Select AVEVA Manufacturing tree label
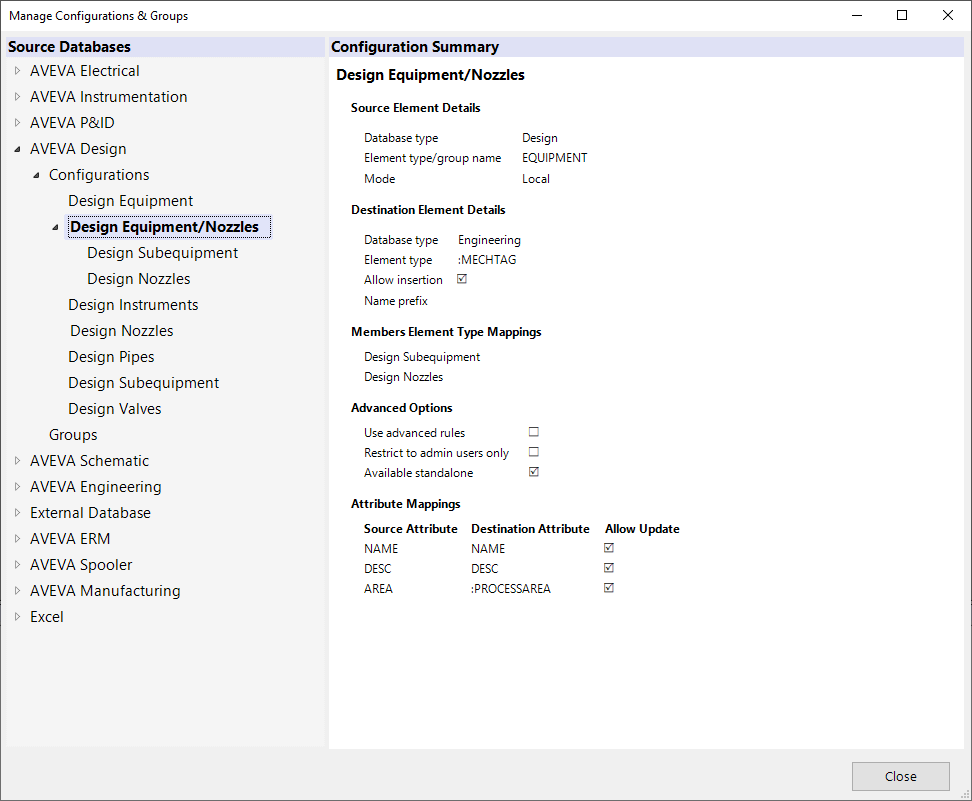Screen dimensions: 972x801 [x=105, y=591]
